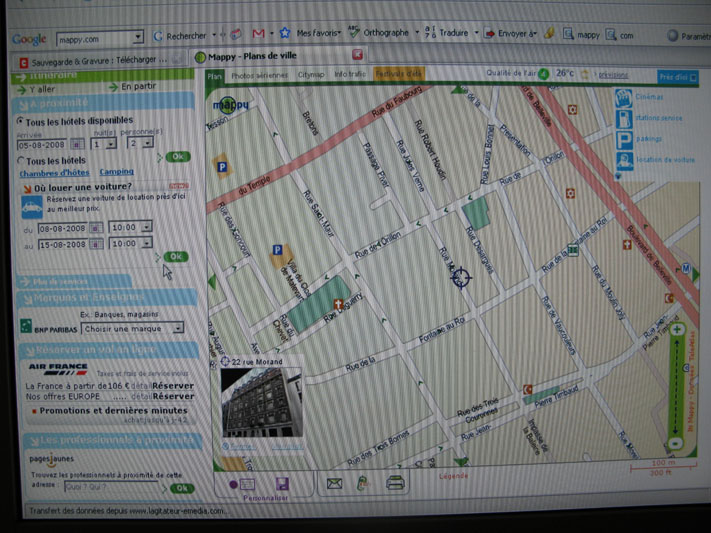711x533 pixels.
Task: Click the blue car rental icon
Action: pyautogui.click(x=32, y=207)
